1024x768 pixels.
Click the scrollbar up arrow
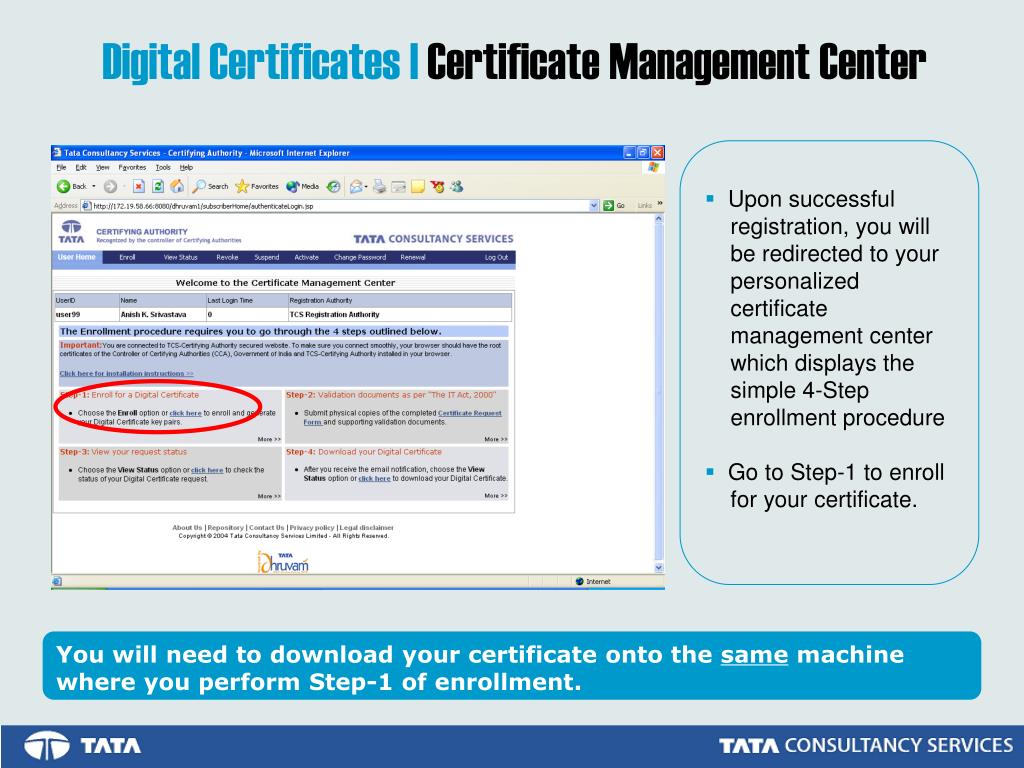pyautogui.click(x=658, y=220)
